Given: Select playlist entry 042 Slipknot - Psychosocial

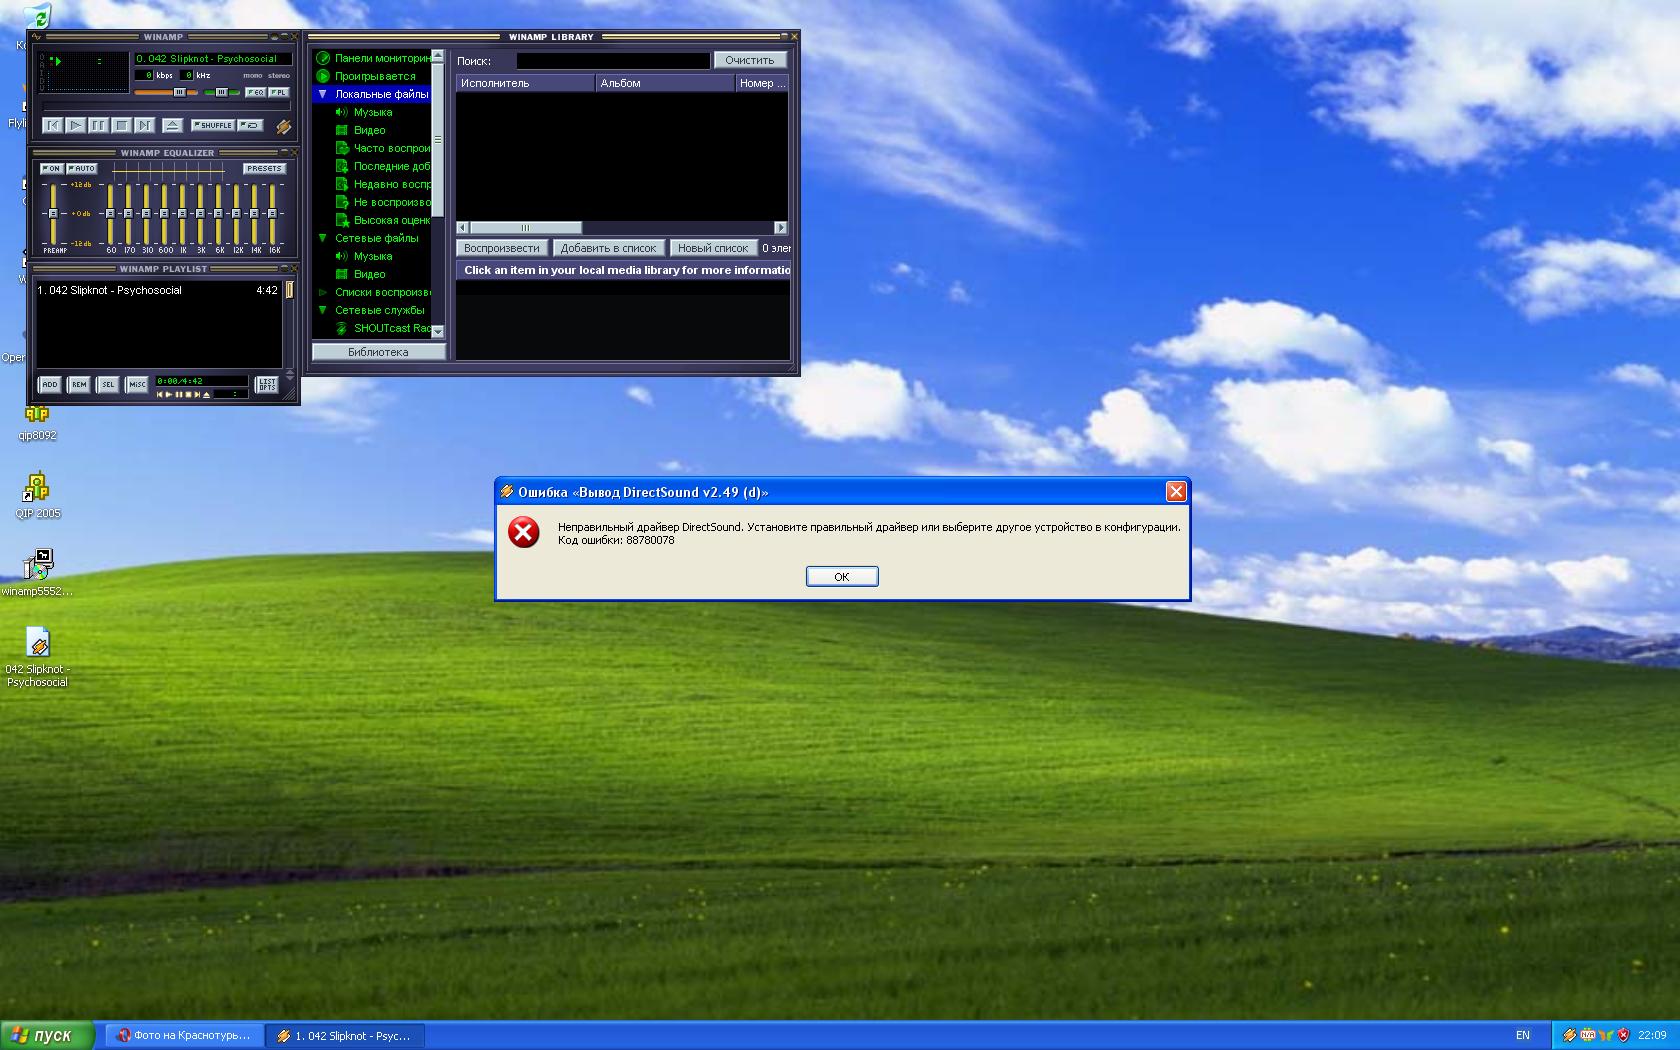Looking at the screenshot, I should [x=157, y=290].
